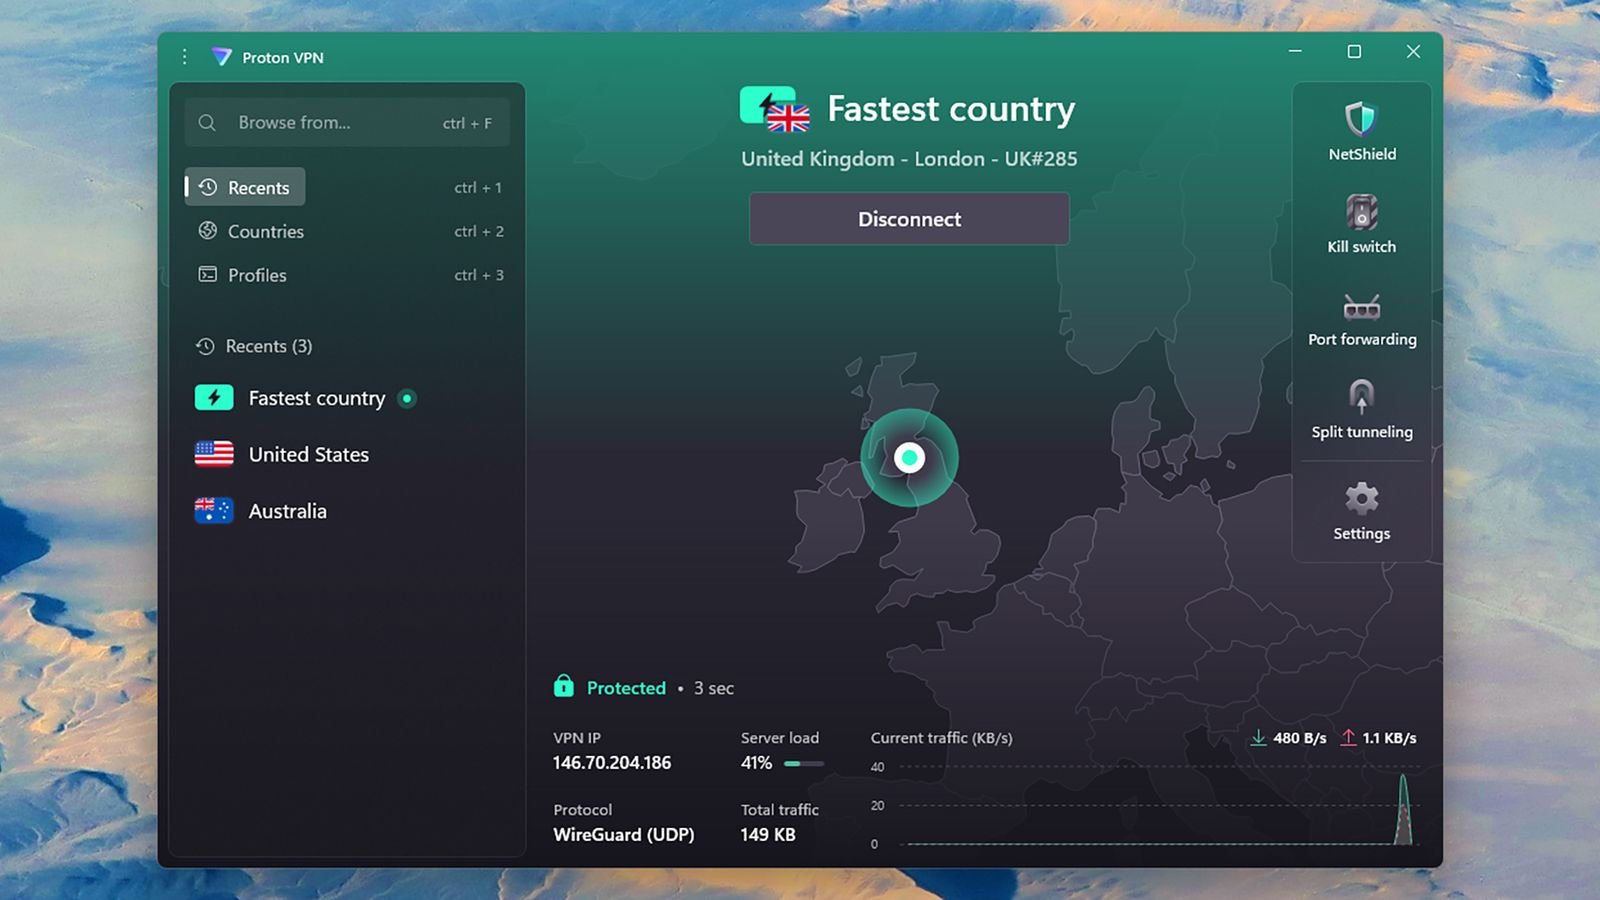Image resolution: width=1600 pixels, height=900 pixels.
Task: Click the UK flag under Fastest country
Action: pos(789,118)
